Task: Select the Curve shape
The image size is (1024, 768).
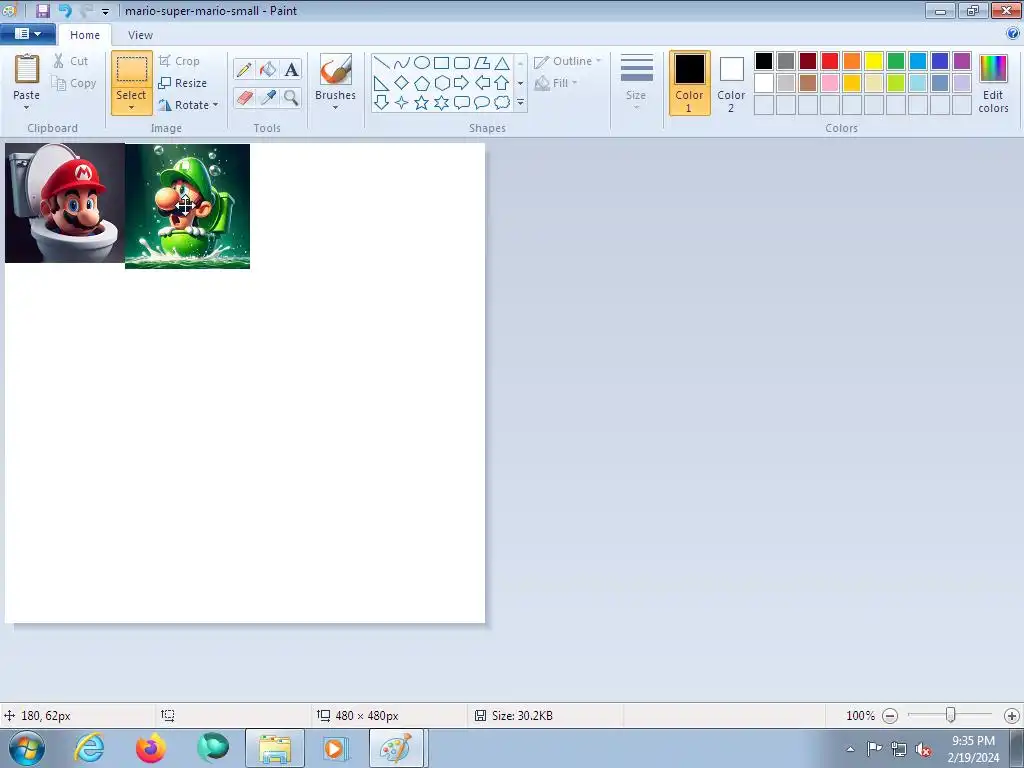Action: (402, 63)
